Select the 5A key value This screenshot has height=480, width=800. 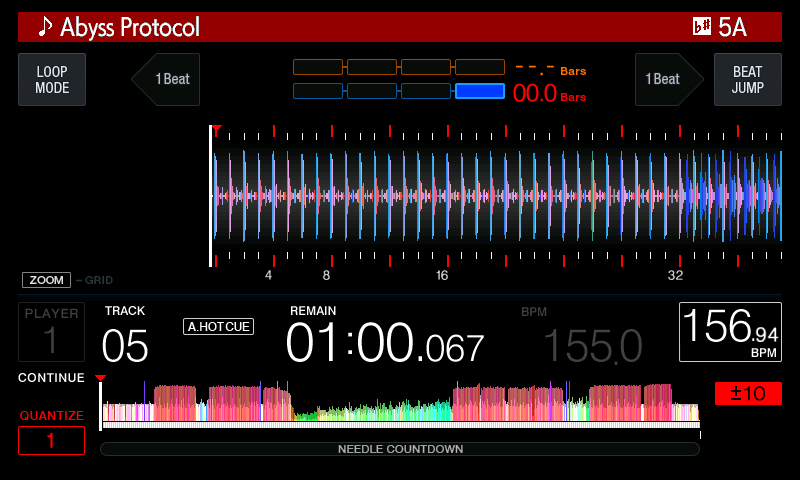(732, 27)
